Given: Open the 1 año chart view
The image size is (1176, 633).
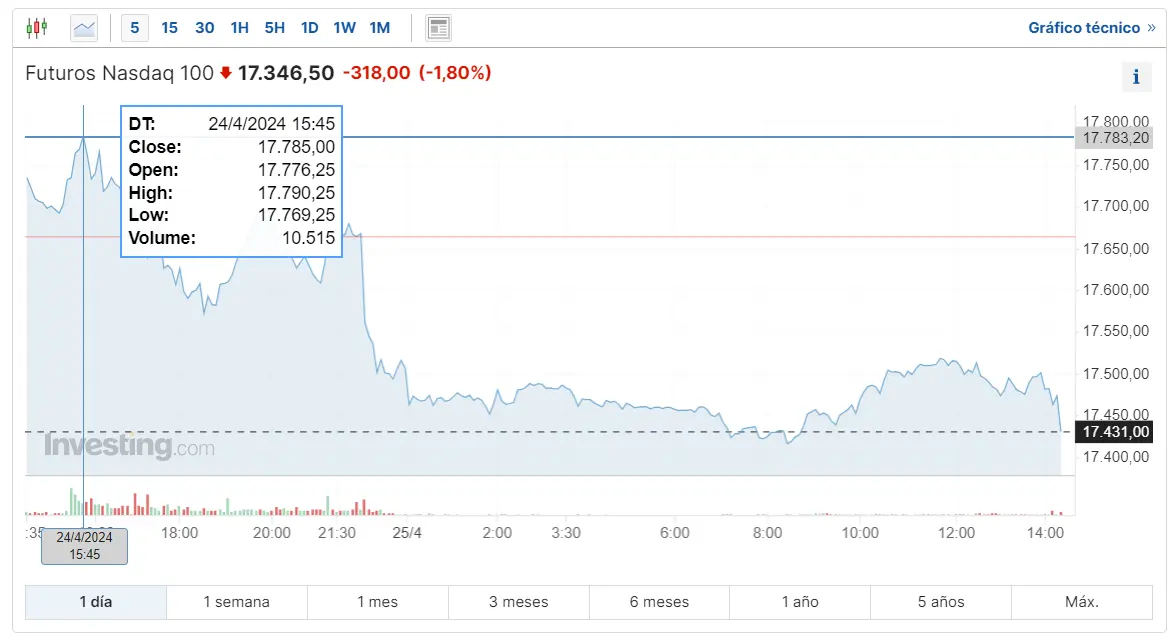Looking at the screenshot, I should [x=799, y=602].
